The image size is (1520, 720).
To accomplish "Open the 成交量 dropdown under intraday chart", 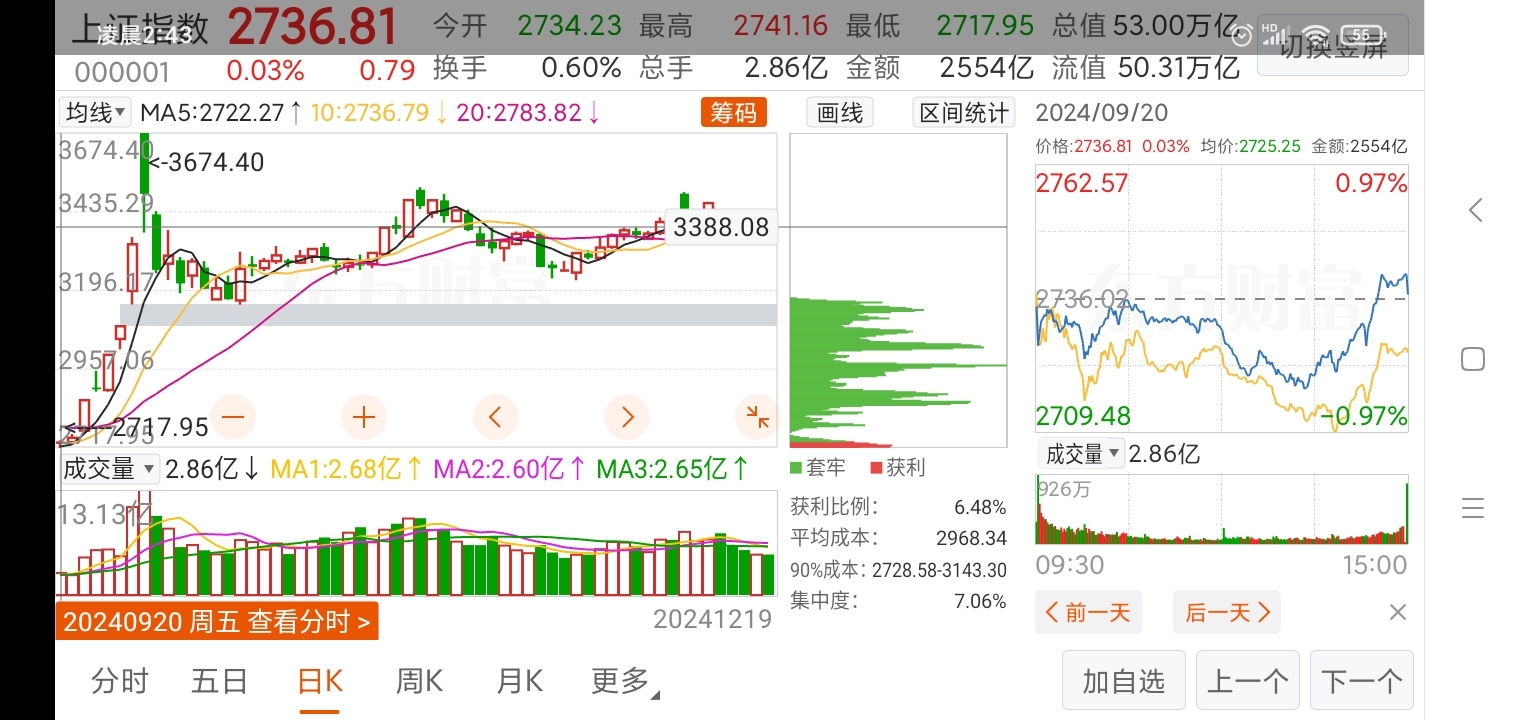I will coord(1080,454).
